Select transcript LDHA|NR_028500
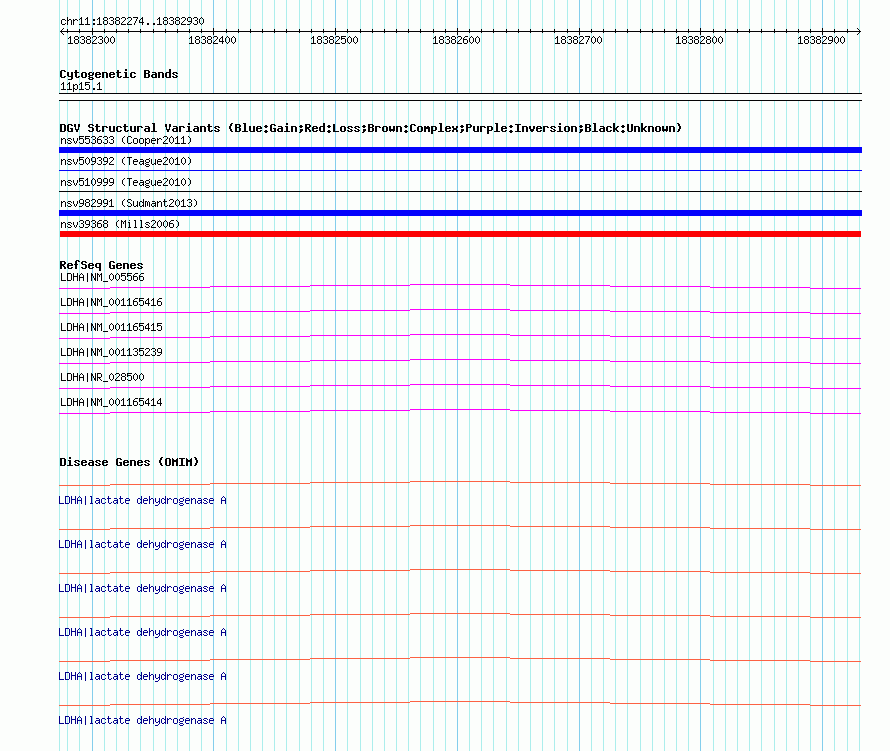 pyautogui.click(x=102, y=377)
